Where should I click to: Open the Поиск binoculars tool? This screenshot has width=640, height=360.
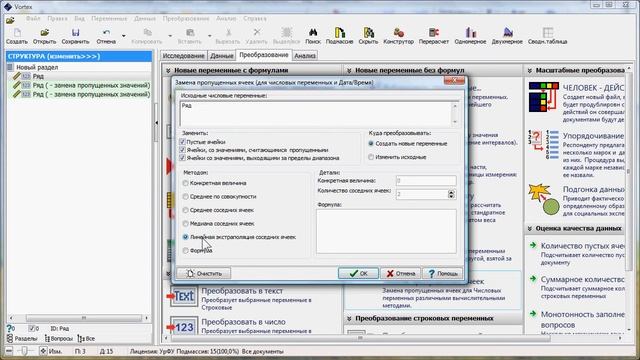(x=313, y=32)
